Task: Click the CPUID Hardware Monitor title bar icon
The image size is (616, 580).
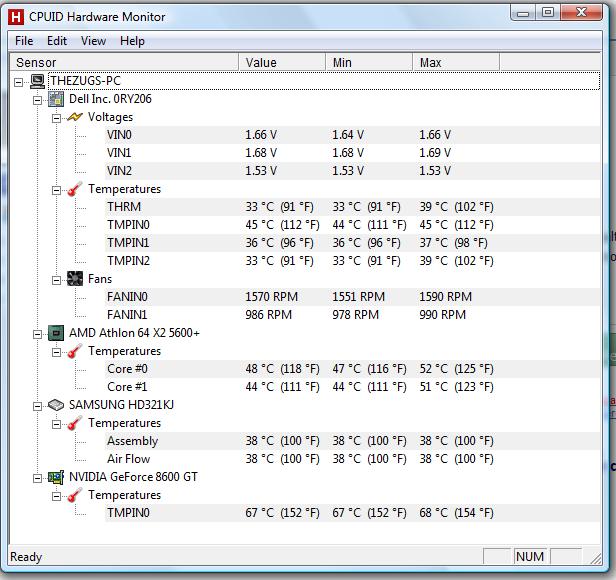Action: (x=16, y=17)
